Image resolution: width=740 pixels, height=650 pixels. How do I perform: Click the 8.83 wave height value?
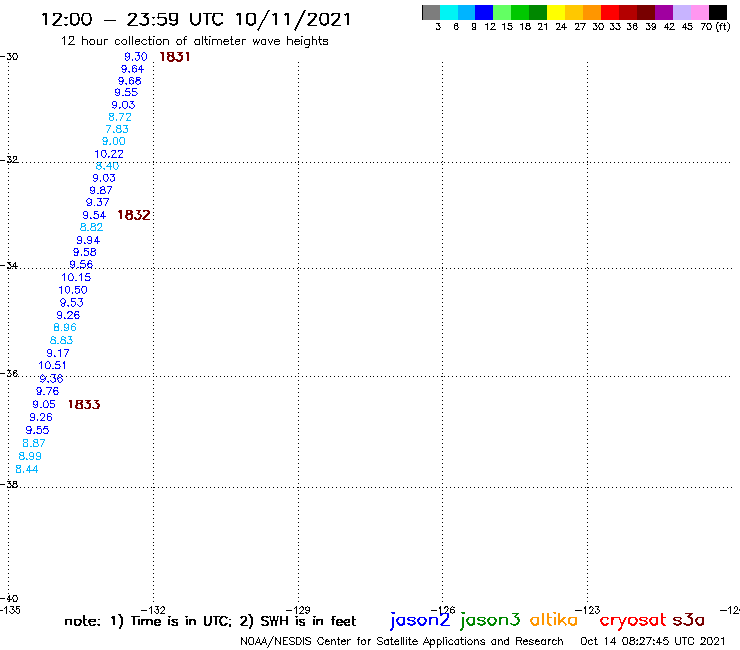pos(62,340)
